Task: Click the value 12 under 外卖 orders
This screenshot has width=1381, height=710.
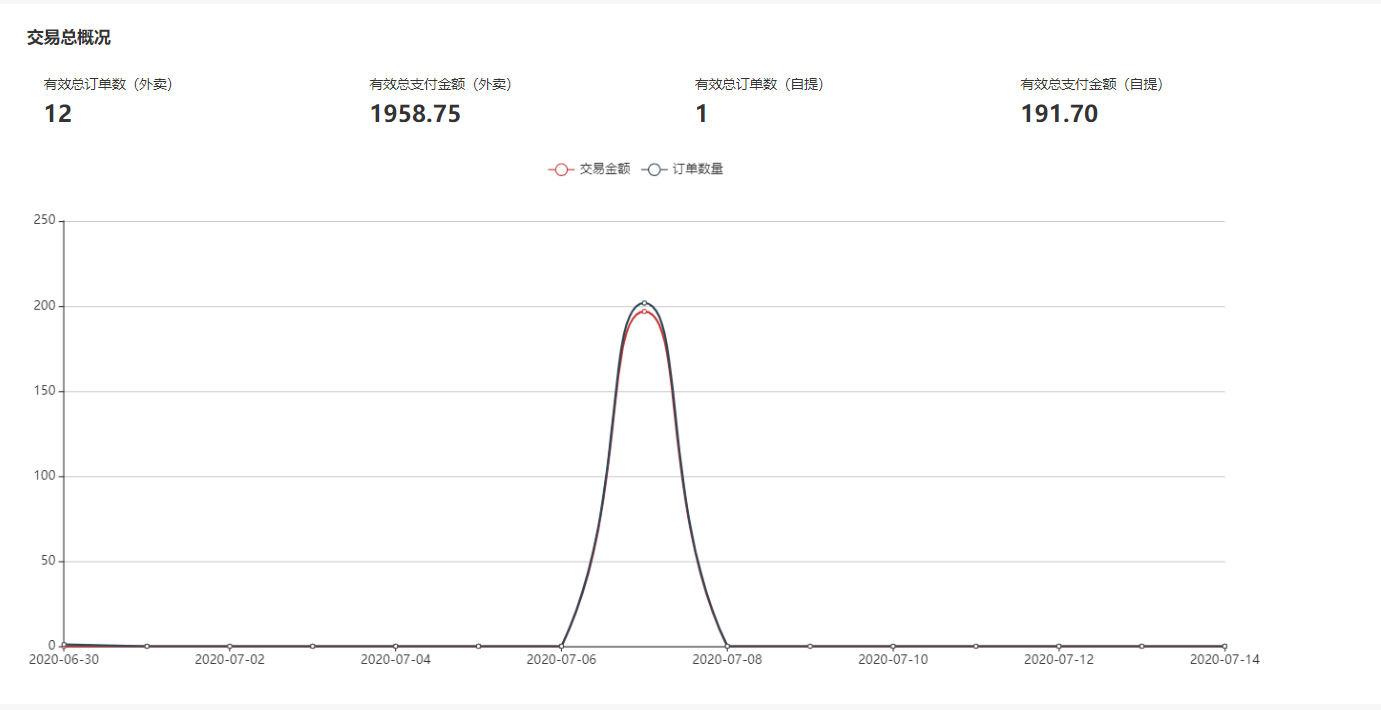Action: 58,114
